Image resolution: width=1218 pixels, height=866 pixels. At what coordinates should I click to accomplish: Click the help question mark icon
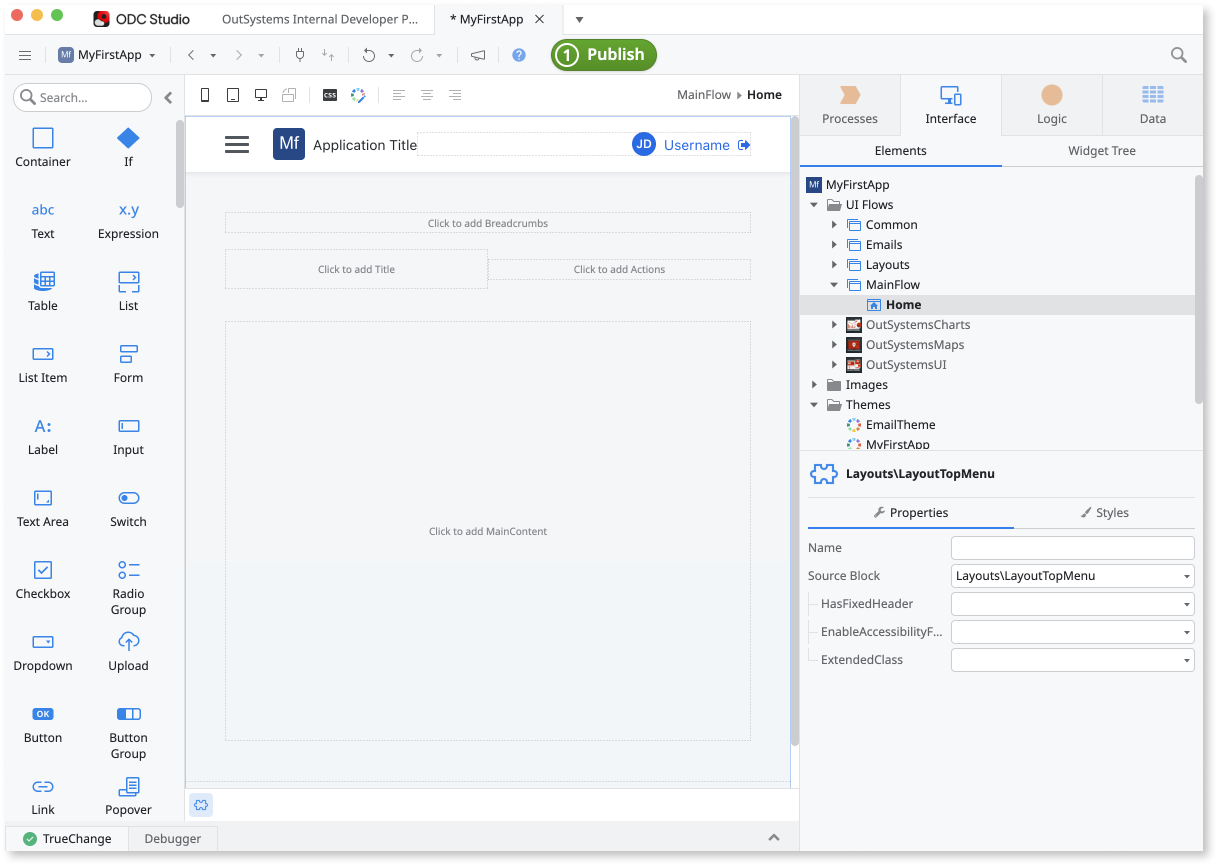518,55
